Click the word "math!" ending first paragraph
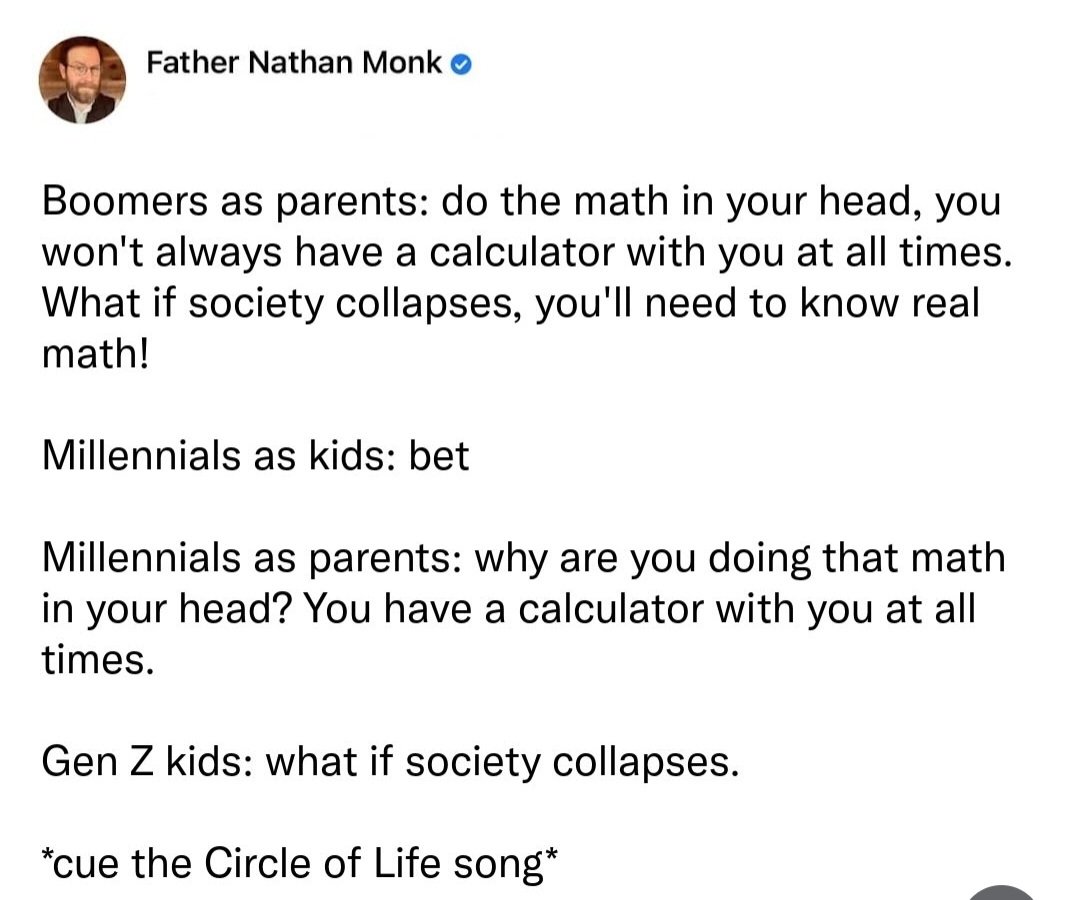Image resolution: width=1080 pixels, height=900 pixels. point(94,355)
